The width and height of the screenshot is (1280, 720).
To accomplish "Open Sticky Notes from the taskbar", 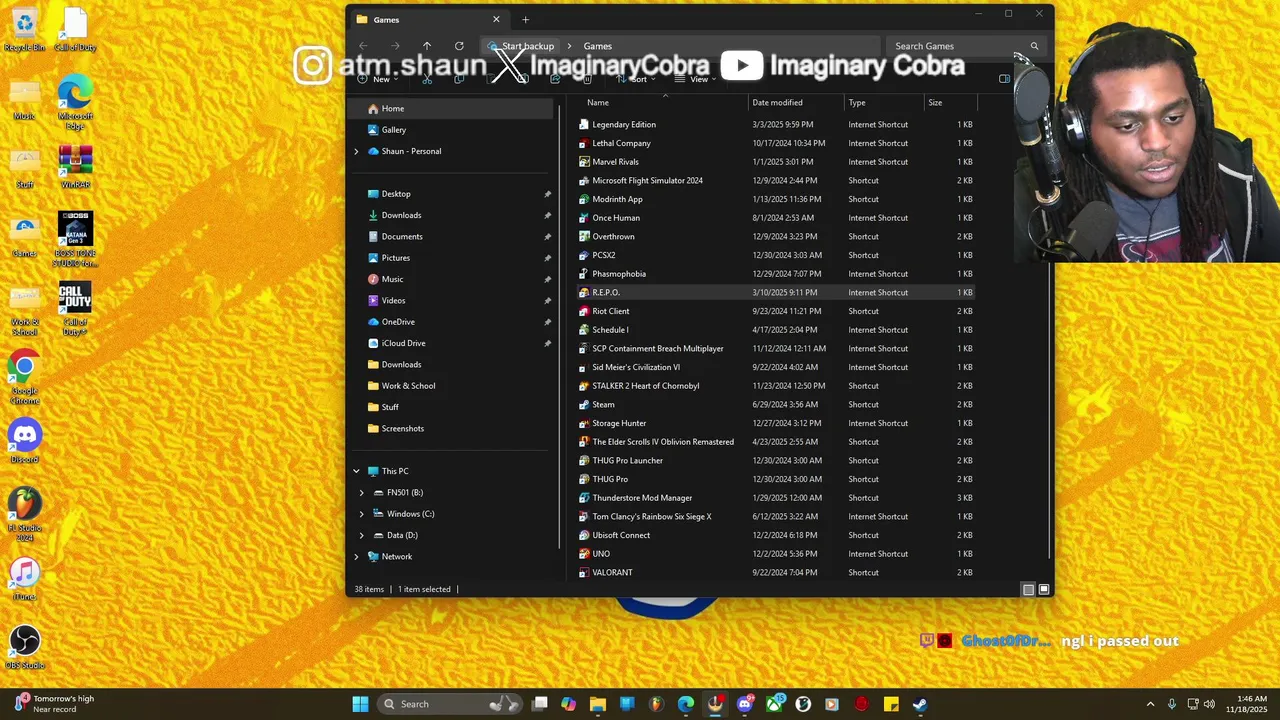I will [x=890, y=704].
